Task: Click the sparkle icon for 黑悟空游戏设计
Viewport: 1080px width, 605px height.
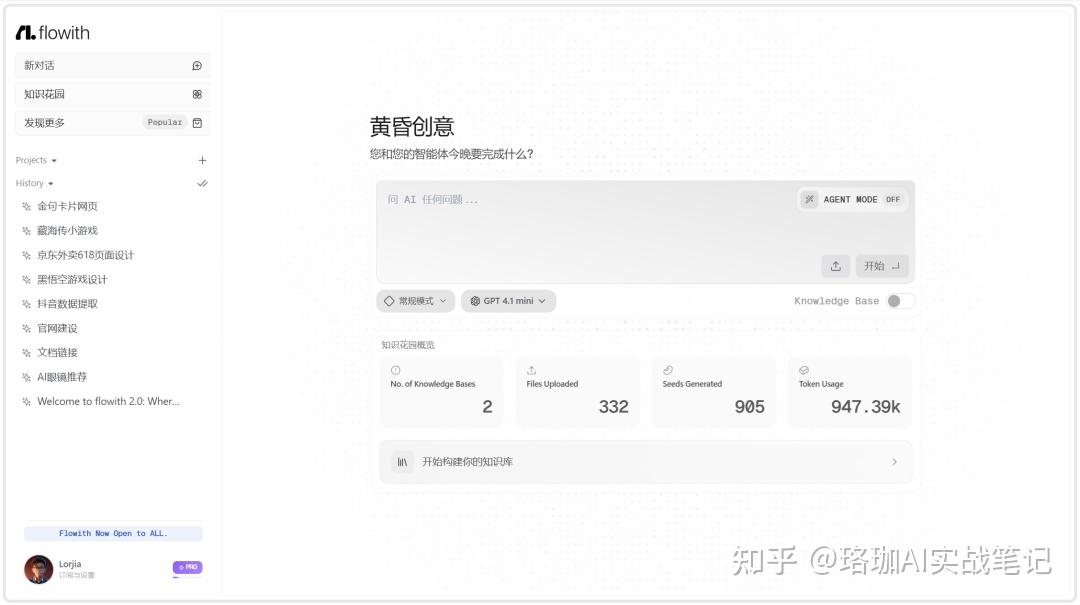Action: pyautogui.click(x=26, y=280)
